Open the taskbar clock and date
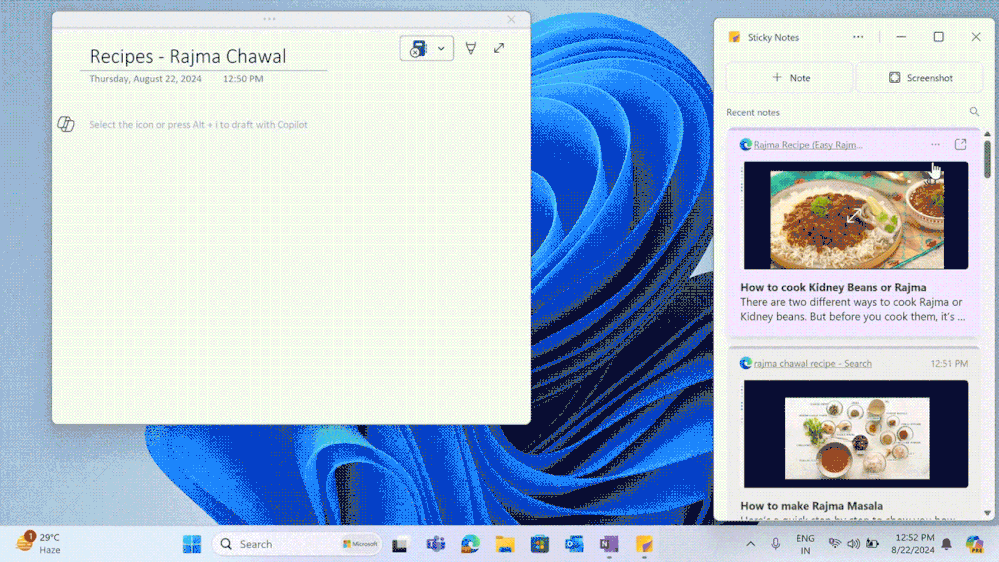Viewport: 999px width, 562px height. click(914, 544)
